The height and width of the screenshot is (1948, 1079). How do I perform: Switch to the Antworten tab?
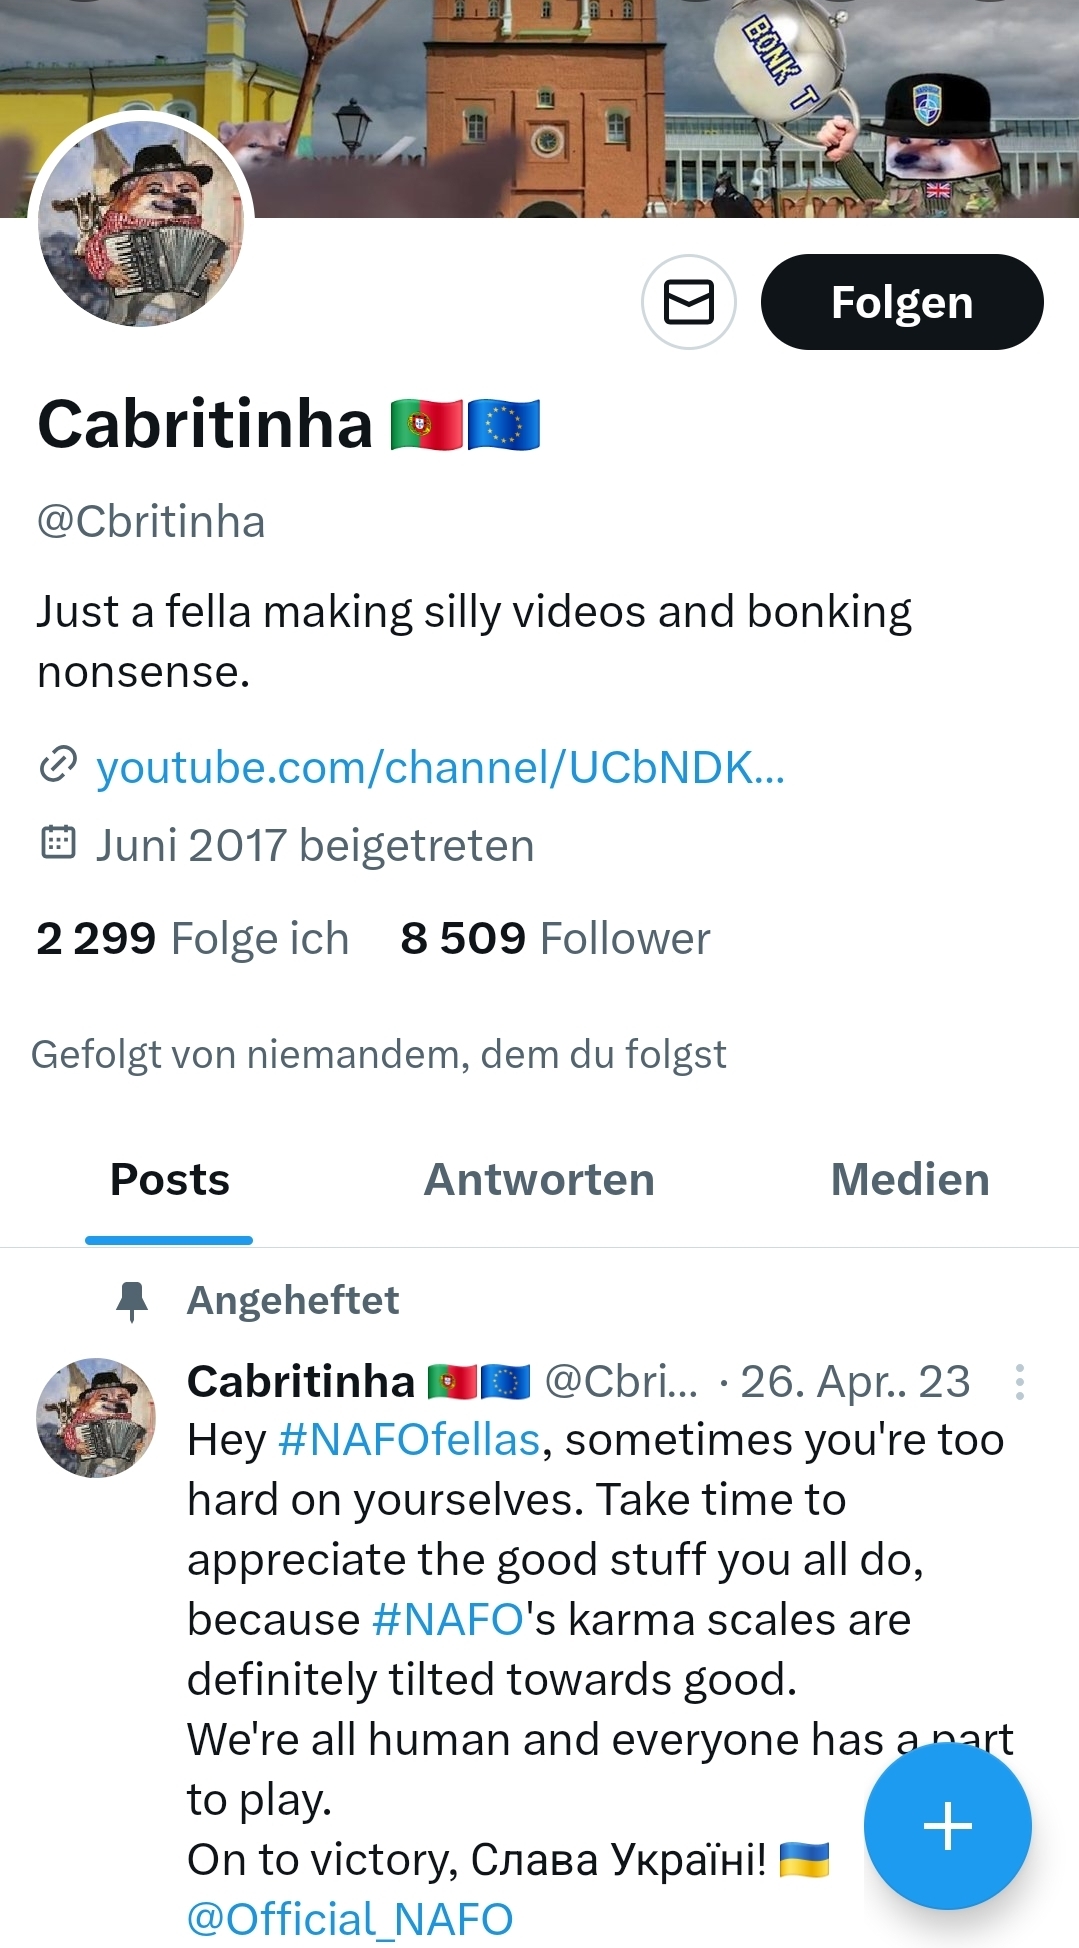pos(539,1180)
